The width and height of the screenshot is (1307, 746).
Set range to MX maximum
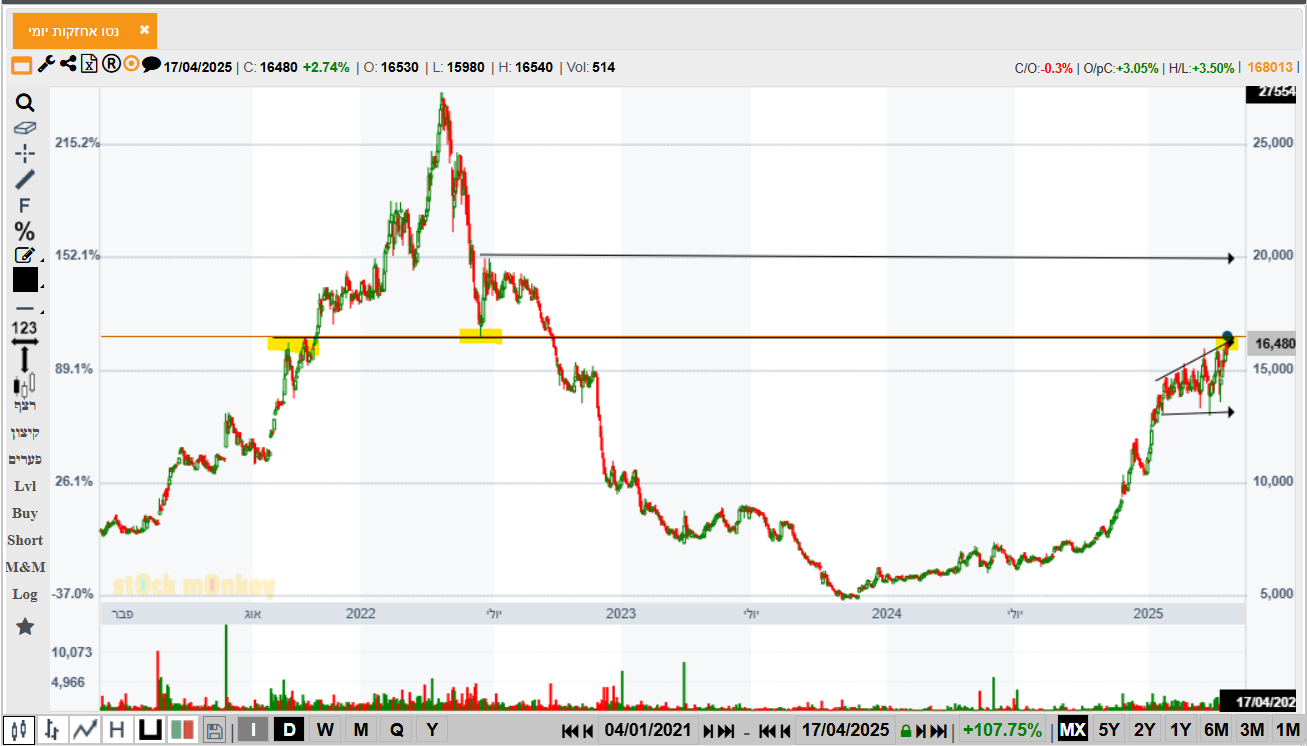tap(1072, 730)
